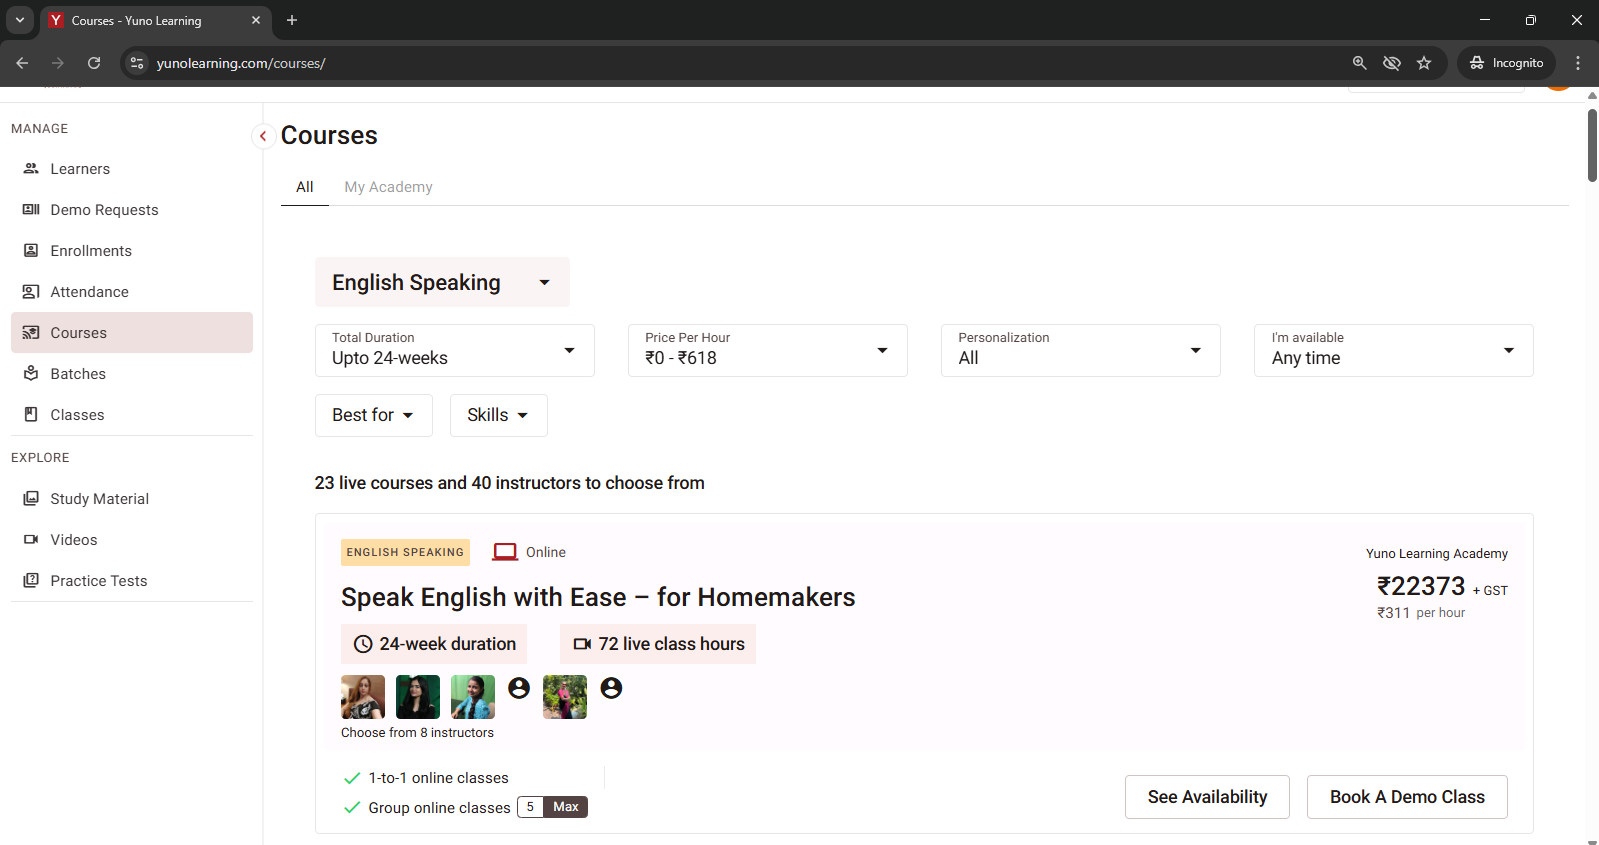This screenshot has height=845, width=1599.
Task: Click the Practice Tests icon
Action: pyautogui.click(x=31, y=581)
